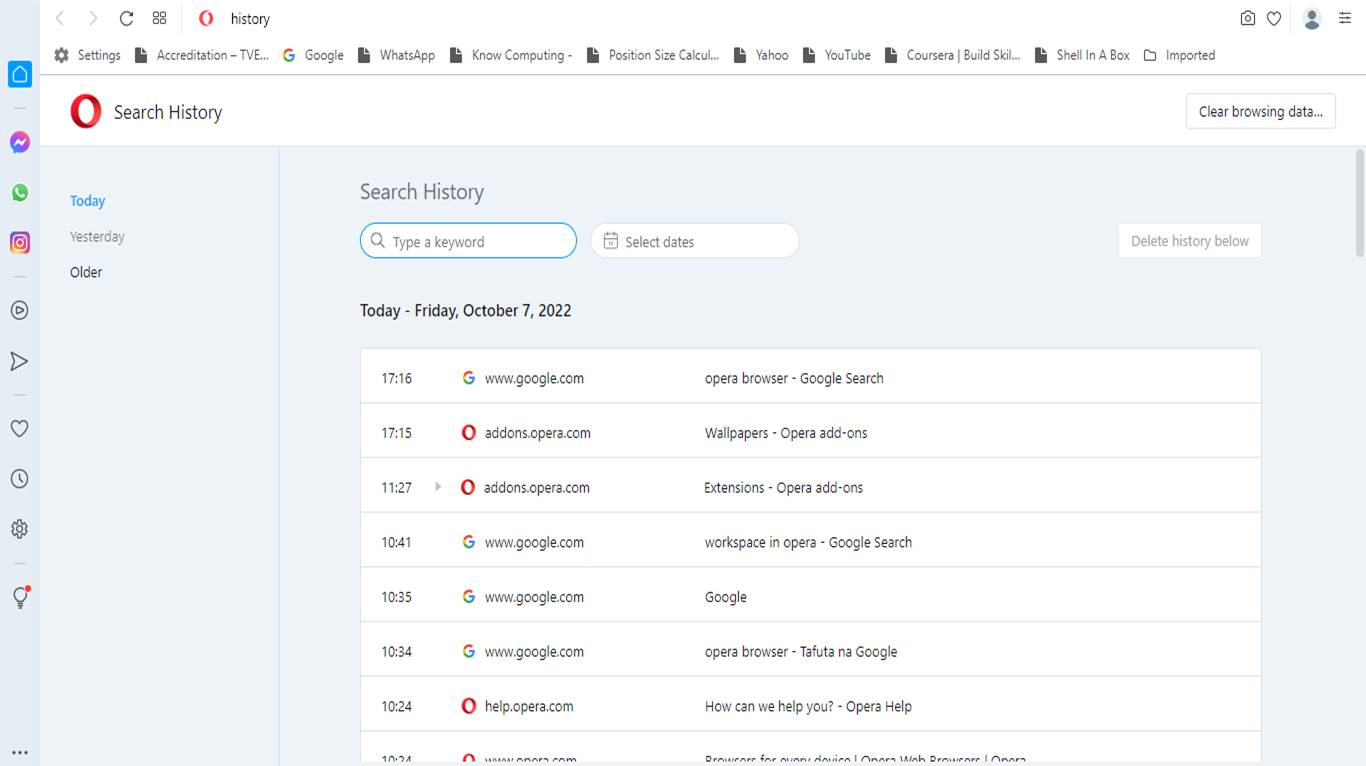Open the Select dates picker
The width and height of the screenshot is (1366, 766).
694,240
